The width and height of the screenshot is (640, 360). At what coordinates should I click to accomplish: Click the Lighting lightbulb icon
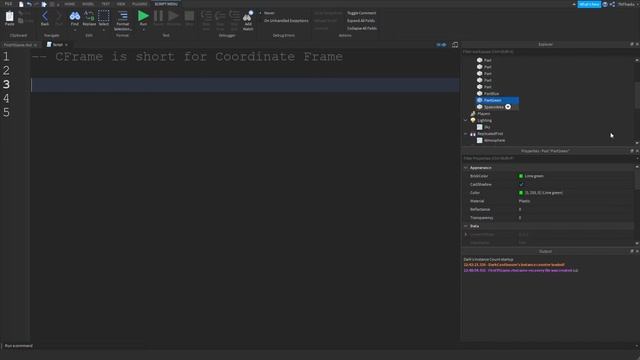point(473,120)
